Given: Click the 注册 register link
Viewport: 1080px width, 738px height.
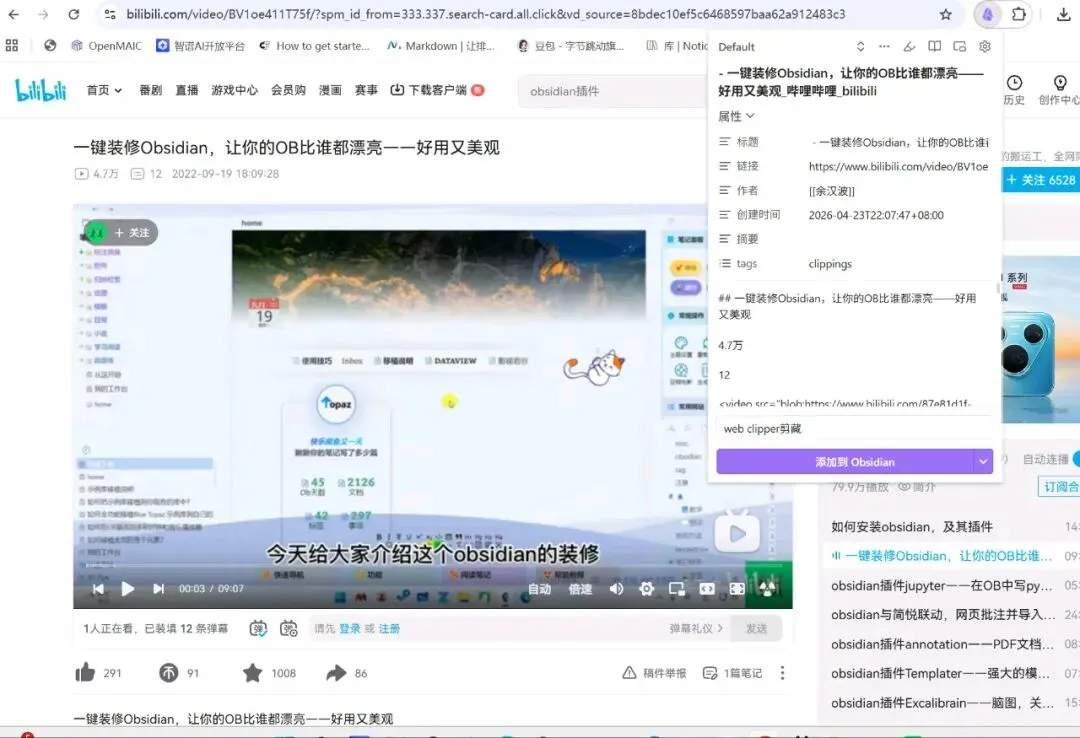Looking at the screenshot, I should [x=389, y=628].
